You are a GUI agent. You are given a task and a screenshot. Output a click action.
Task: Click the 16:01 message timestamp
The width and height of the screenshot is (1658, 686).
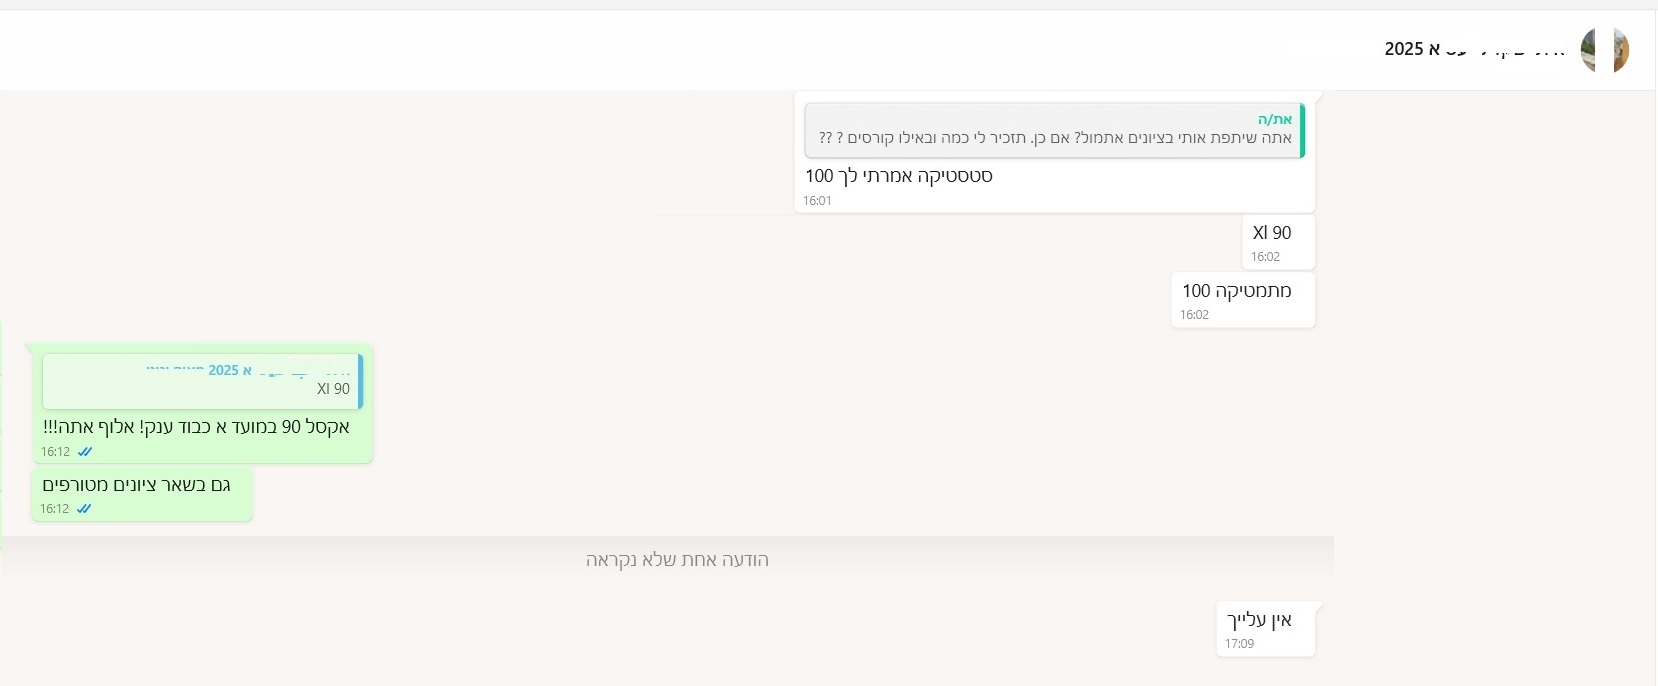coord(817,201)
